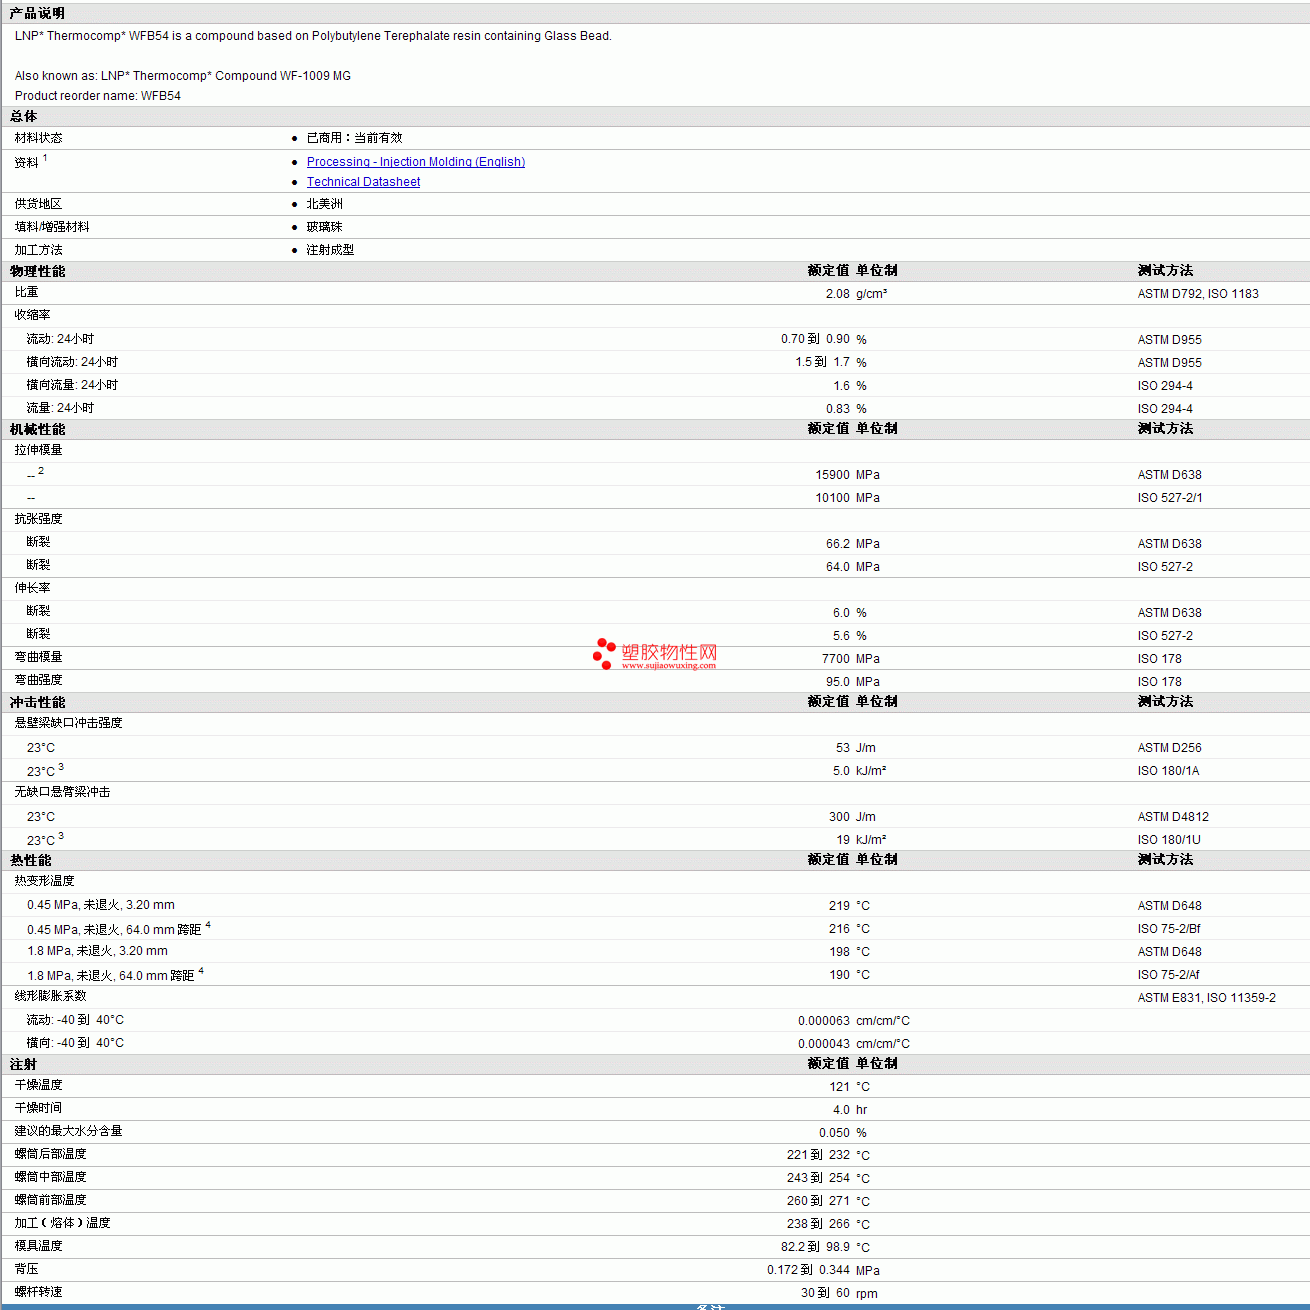
Task: Click the 悬壁梁缺口冲击强度 row label
Action: coord(68,723)
